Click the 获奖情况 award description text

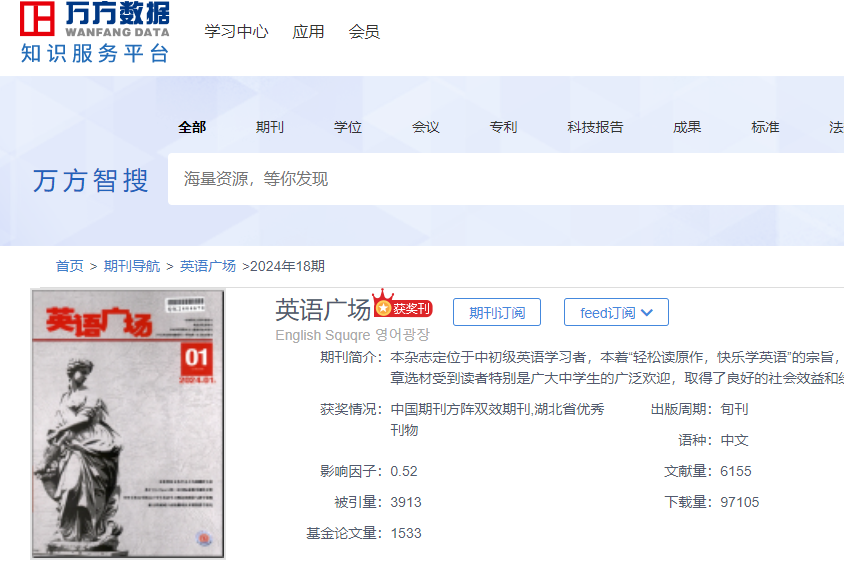pos(497,419)
